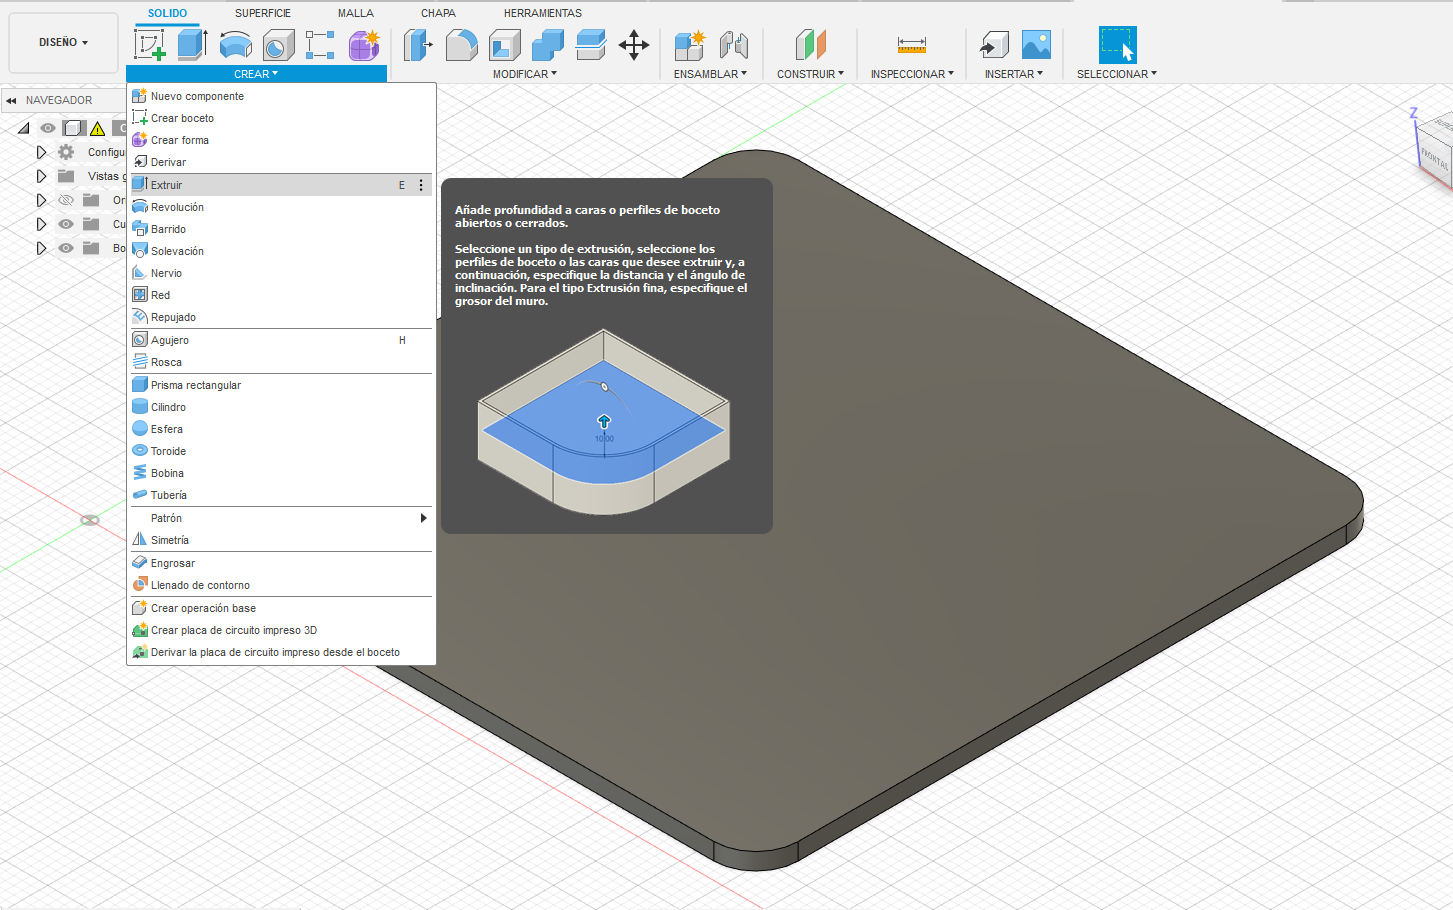Image resolution: width=1453 pixels, height=910 pixels.
Task: Toggle visibility eye of root component
Action: pos(48,128)
